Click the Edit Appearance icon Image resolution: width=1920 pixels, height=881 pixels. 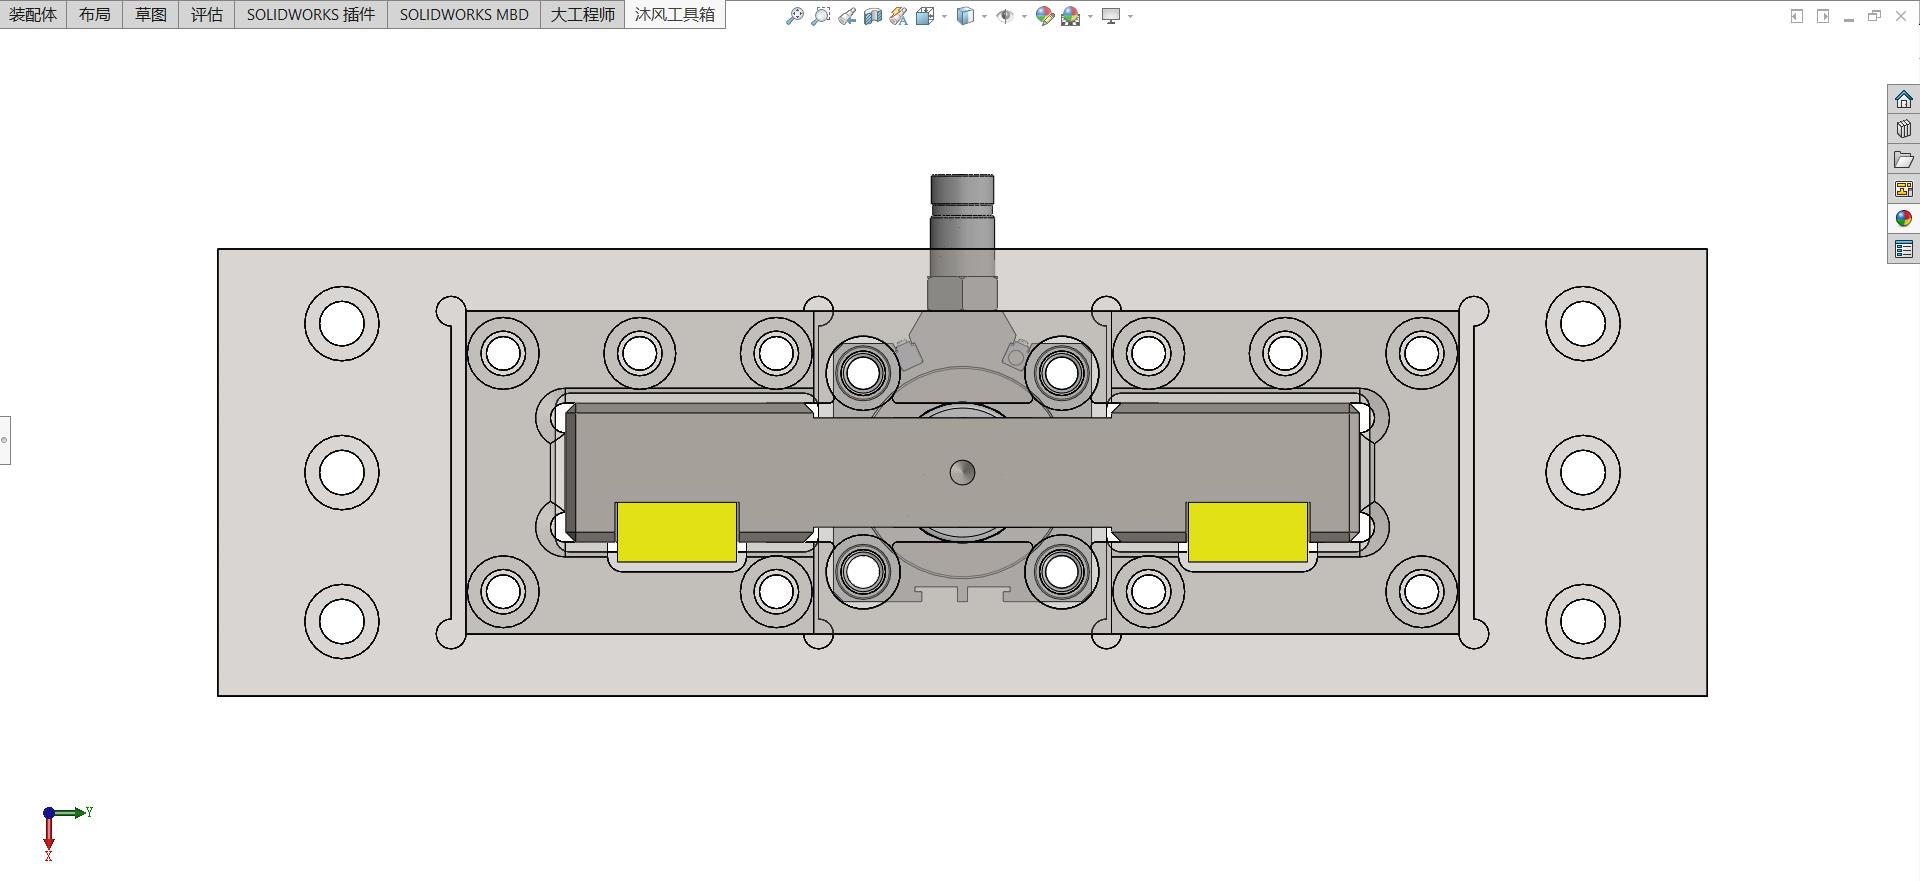pyautogui.click(x=1045, y=16)
